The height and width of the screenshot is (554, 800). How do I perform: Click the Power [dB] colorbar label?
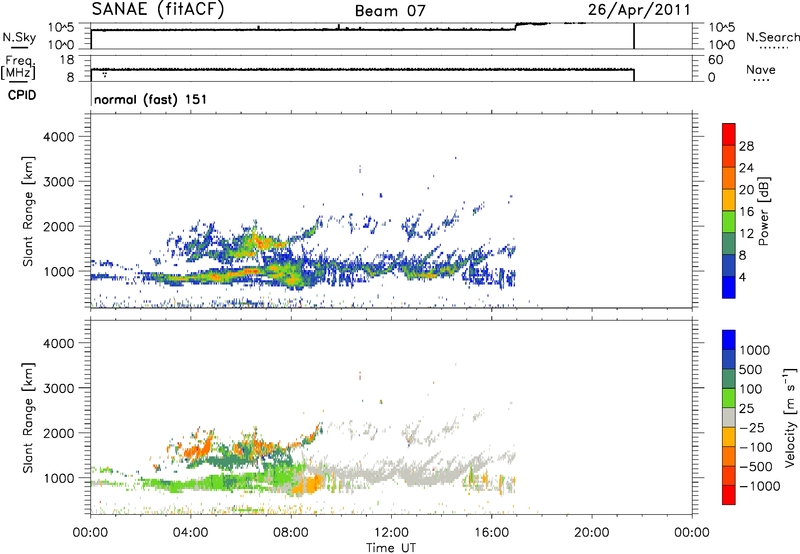(x=764, y=211)
